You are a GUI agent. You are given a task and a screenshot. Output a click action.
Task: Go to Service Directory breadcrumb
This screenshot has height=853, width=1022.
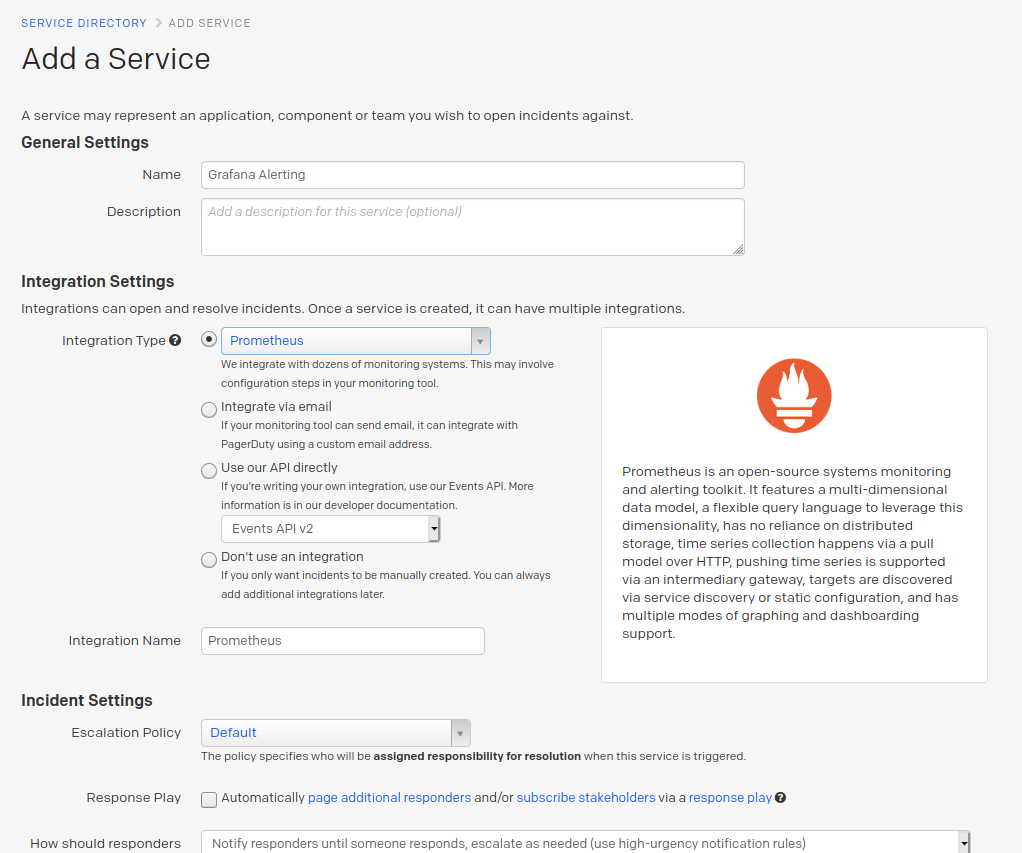pos(84,23)
